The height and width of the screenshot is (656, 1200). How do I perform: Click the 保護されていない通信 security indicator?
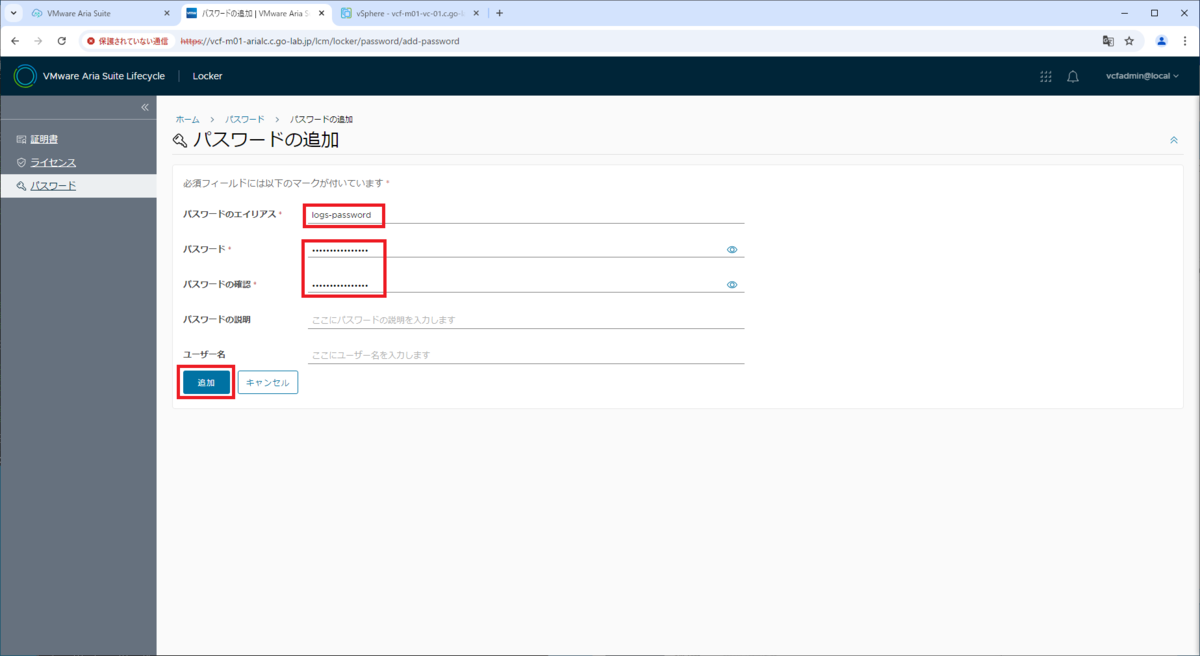click(x=126, y=41)
